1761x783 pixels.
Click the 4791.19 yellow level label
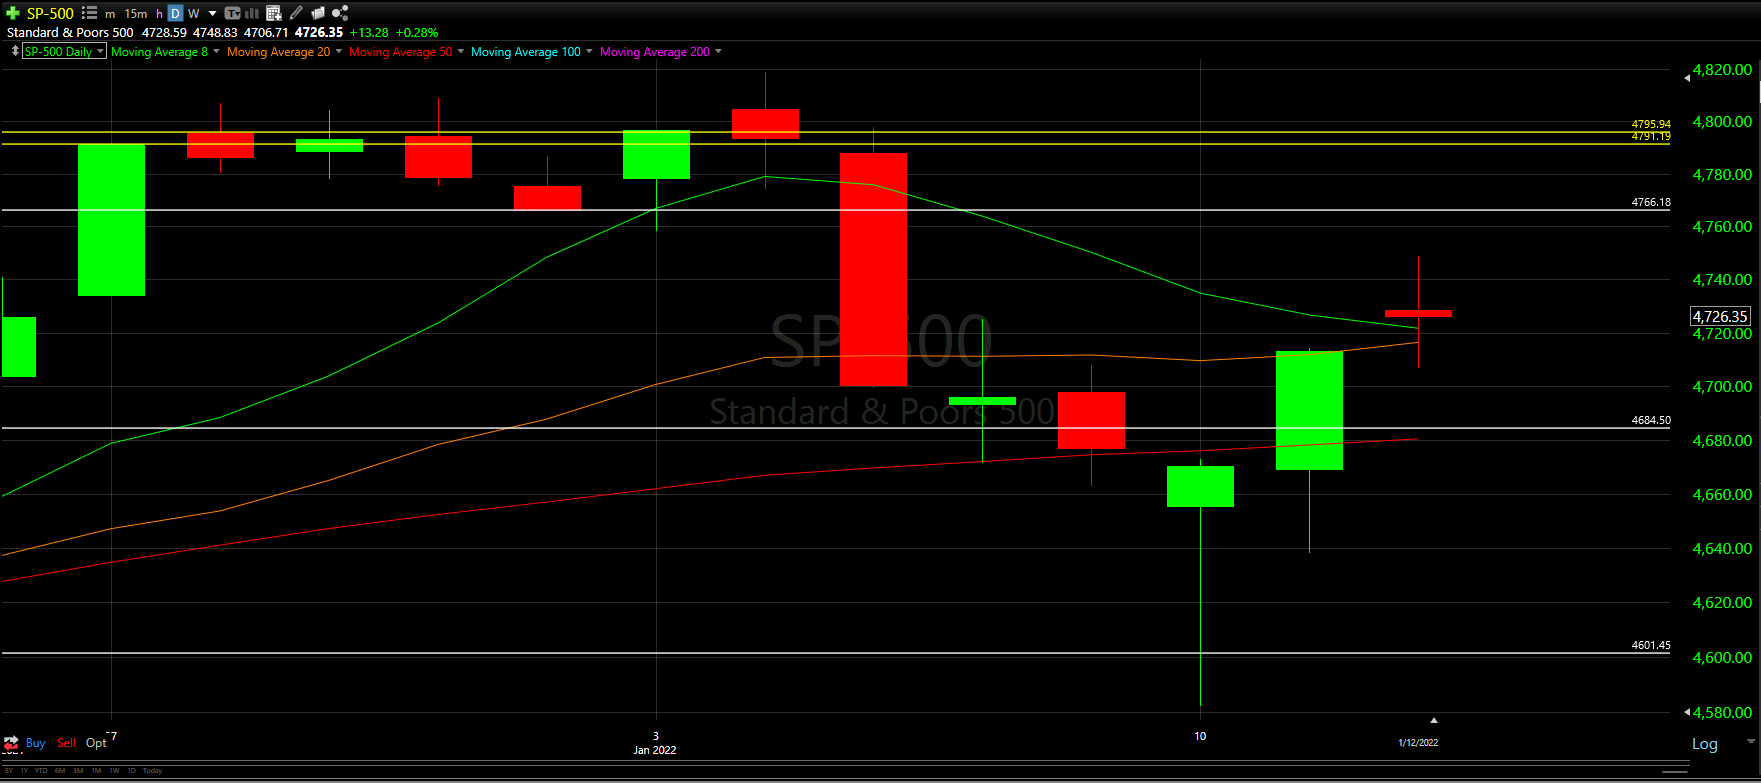(1651, 136)
